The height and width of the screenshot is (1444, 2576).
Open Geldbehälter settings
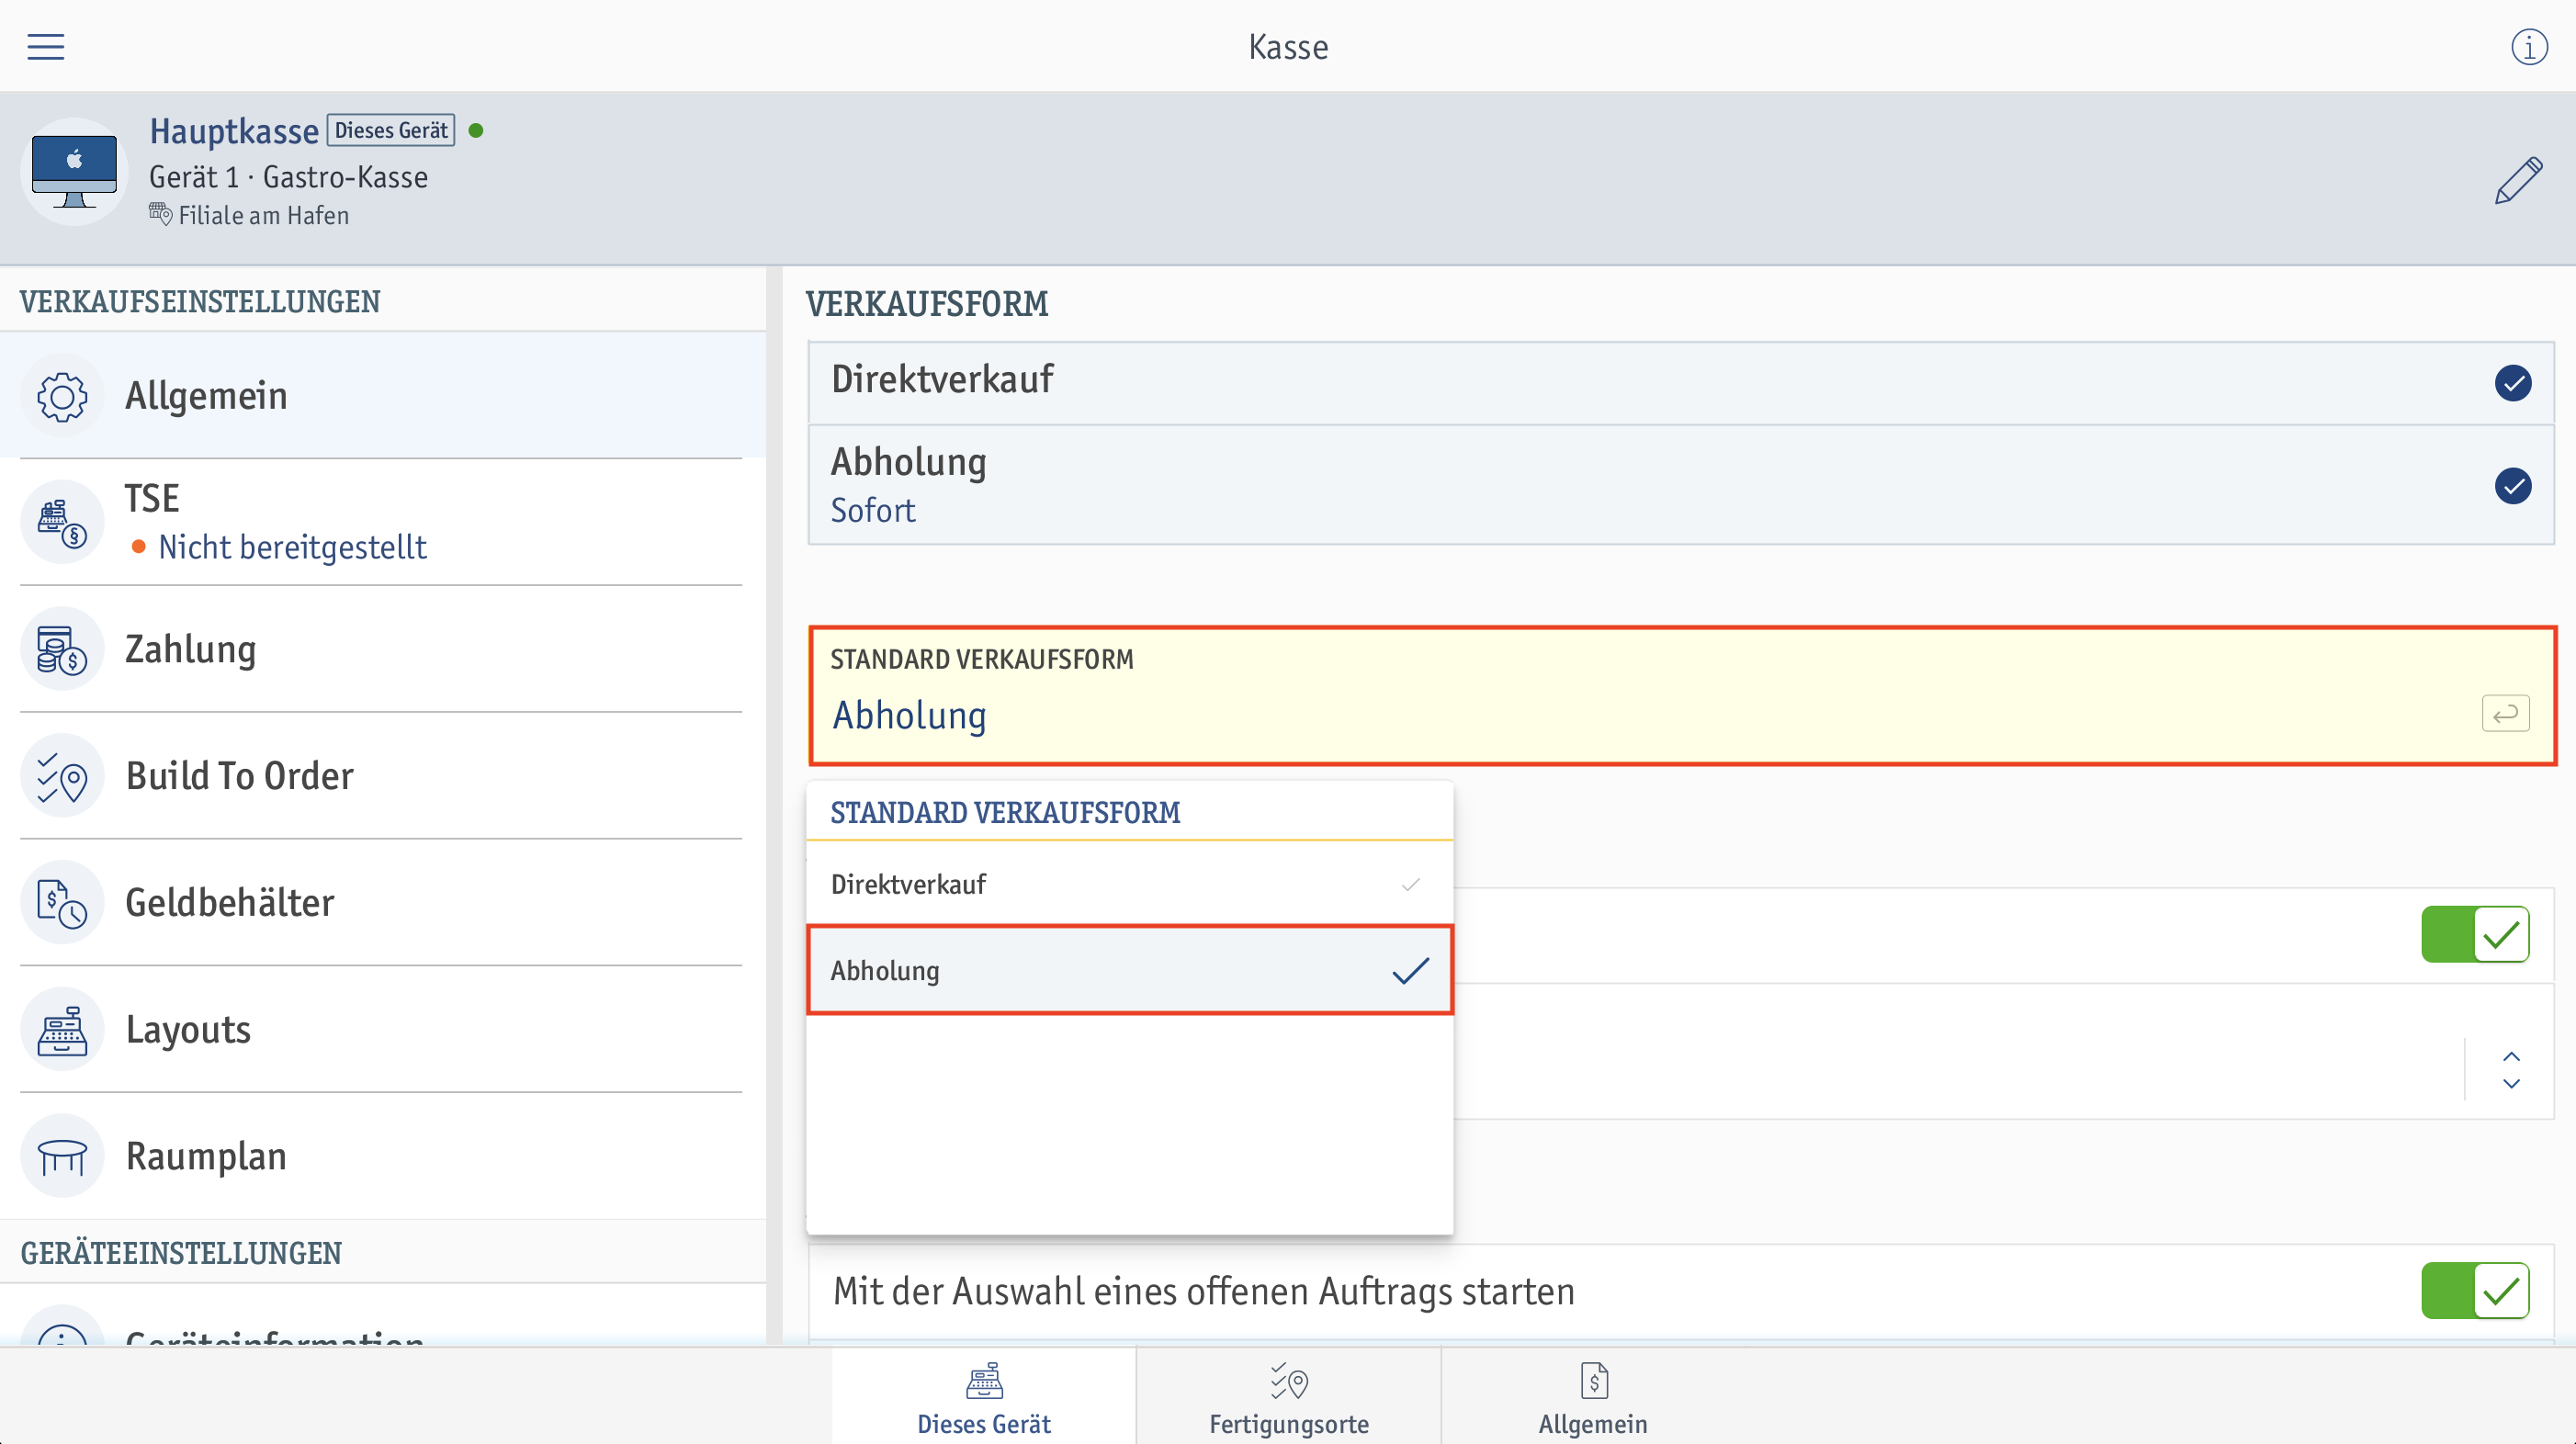point(383,903)
